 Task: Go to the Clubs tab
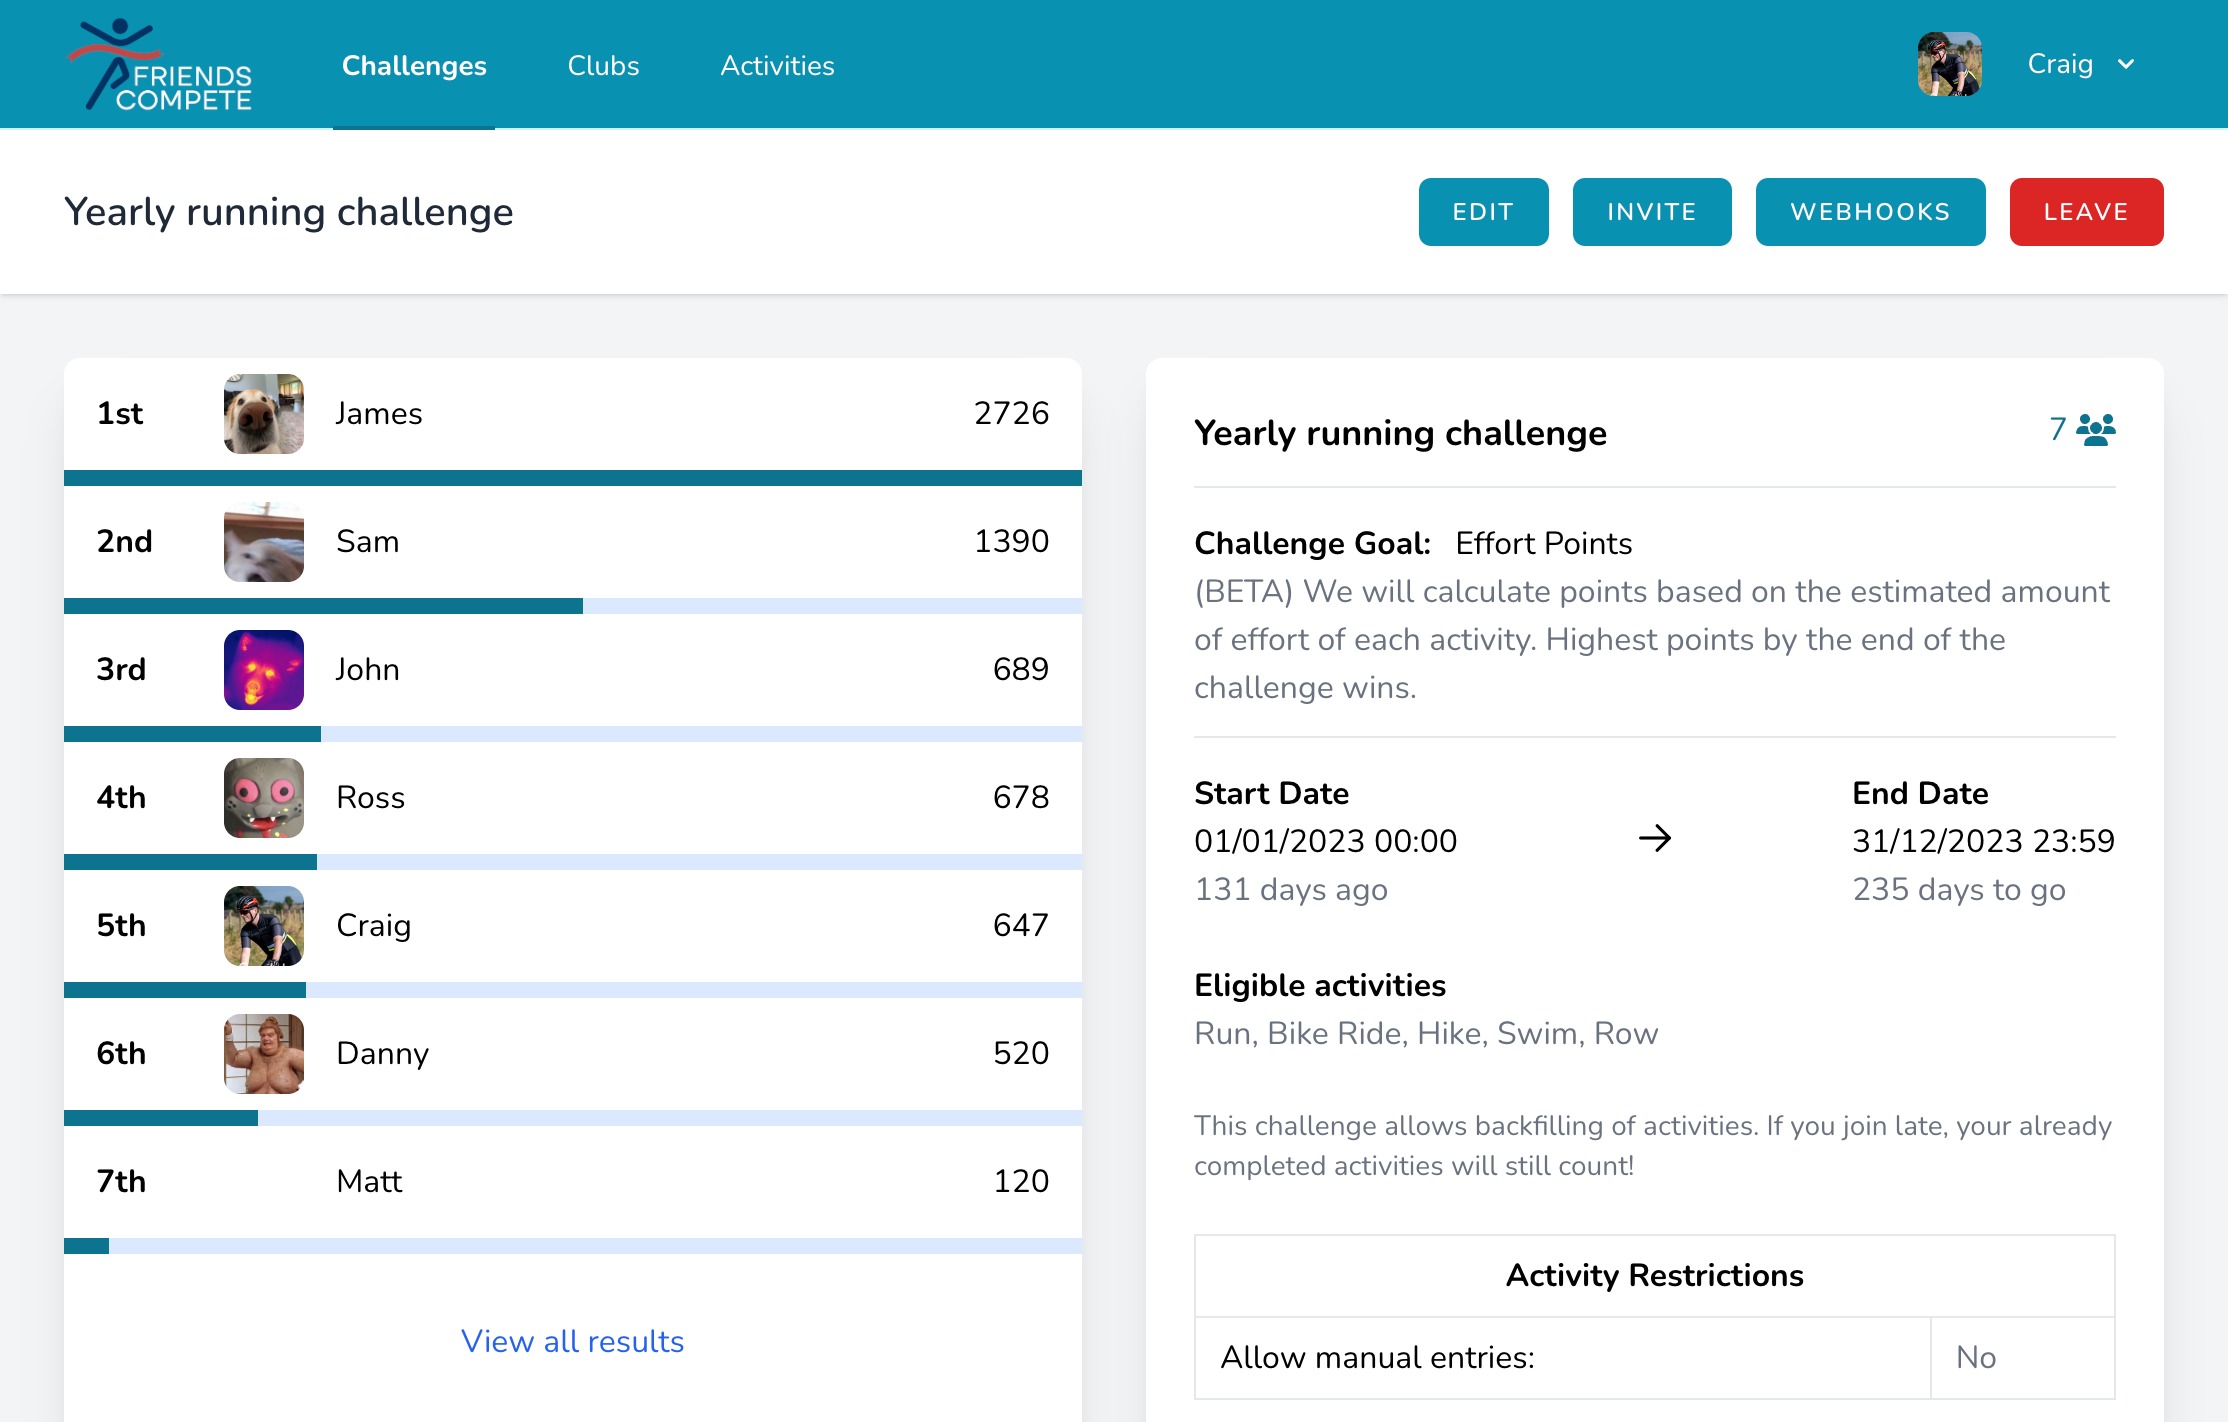(603, 66)
